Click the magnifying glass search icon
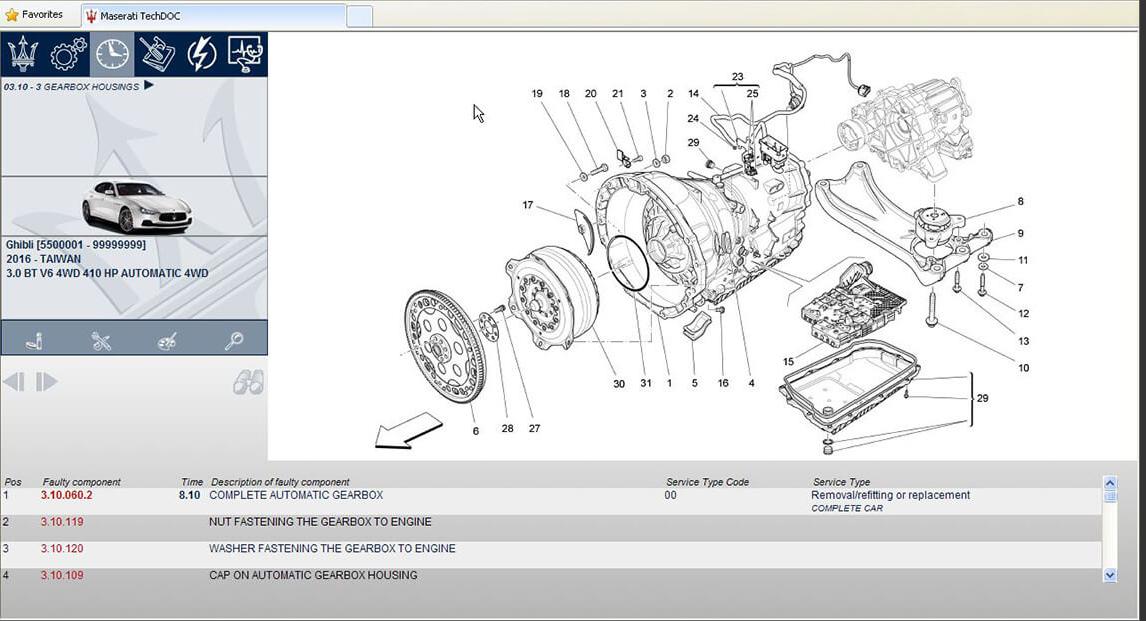 pos(234,341)
